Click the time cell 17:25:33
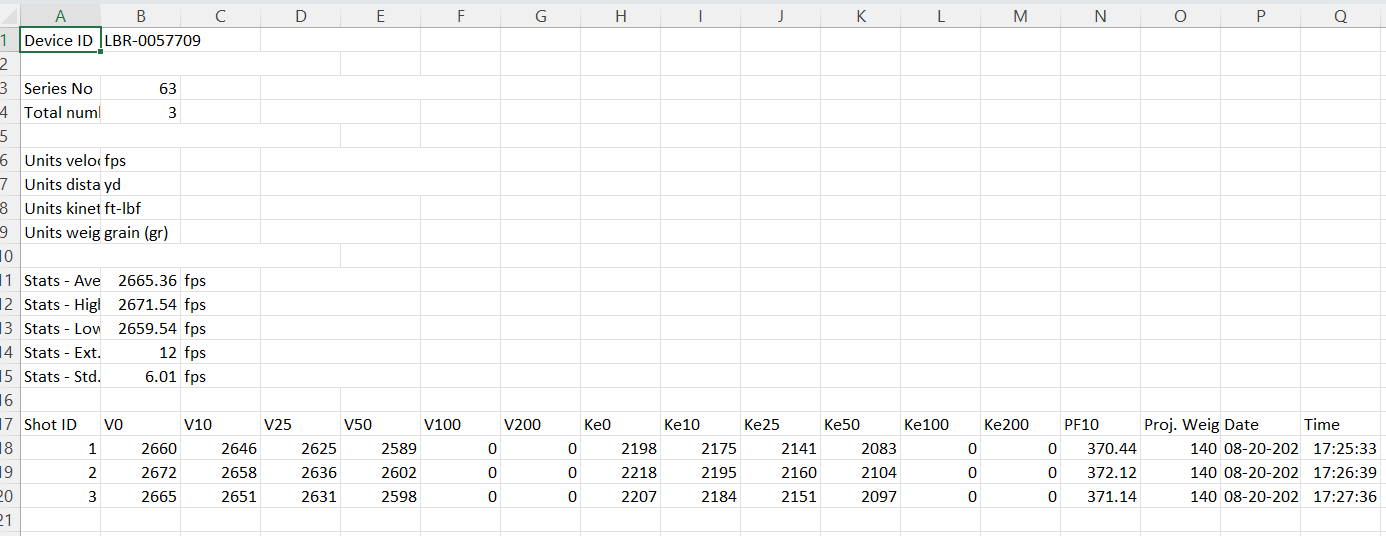 [1342, 448]
